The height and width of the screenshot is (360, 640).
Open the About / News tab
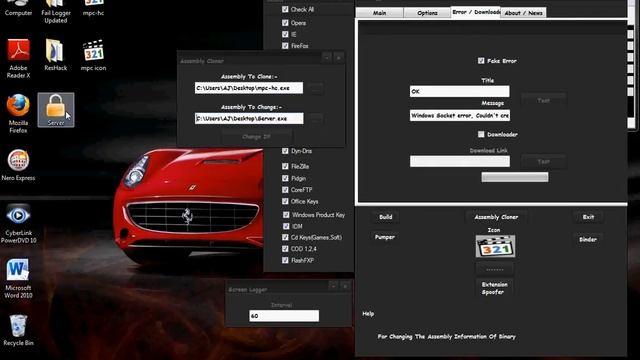523,13
